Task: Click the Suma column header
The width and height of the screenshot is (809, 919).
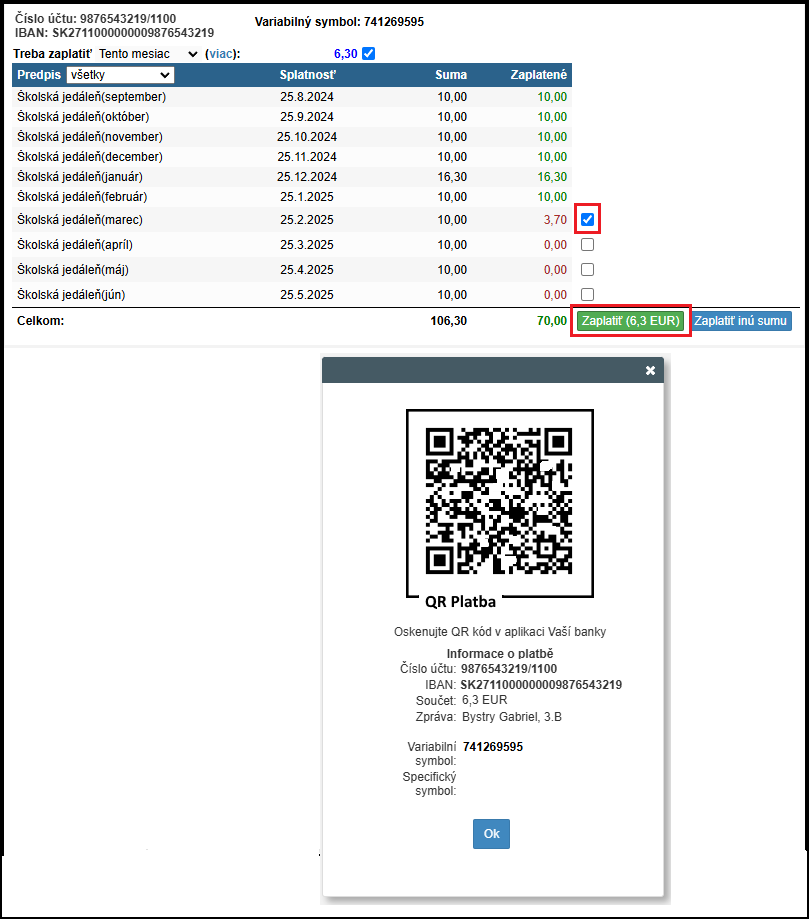Action: point(451,75)
